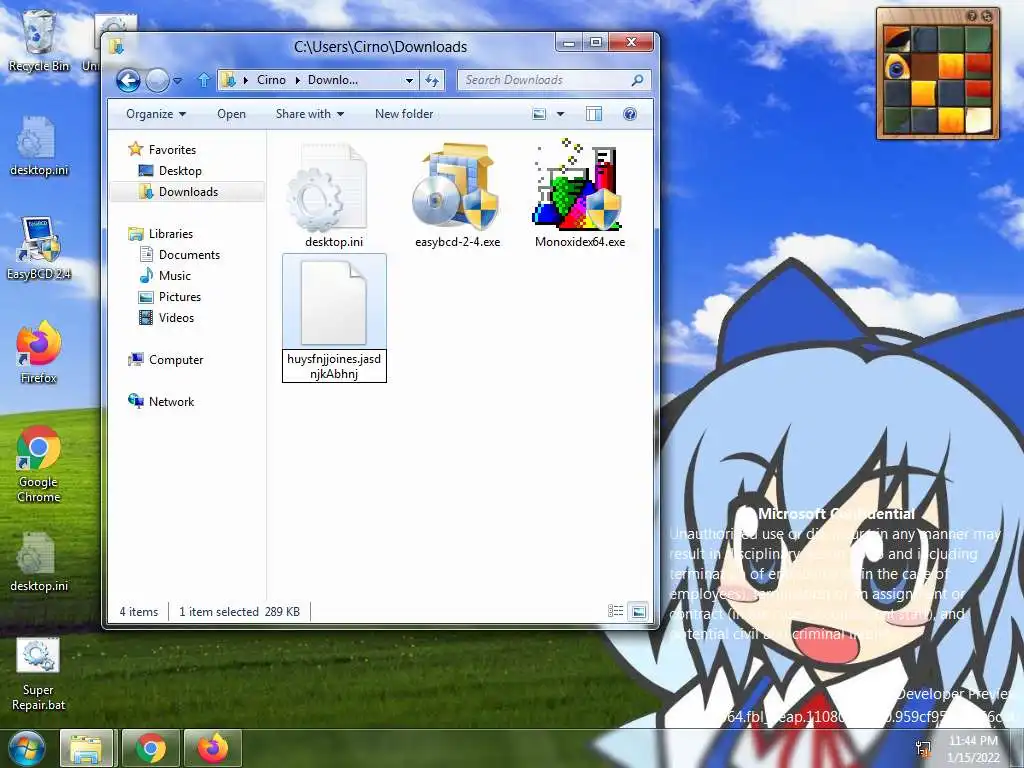
Task: Click the Forward navigation arrow in Explorer
Action: tap(157, 80)
